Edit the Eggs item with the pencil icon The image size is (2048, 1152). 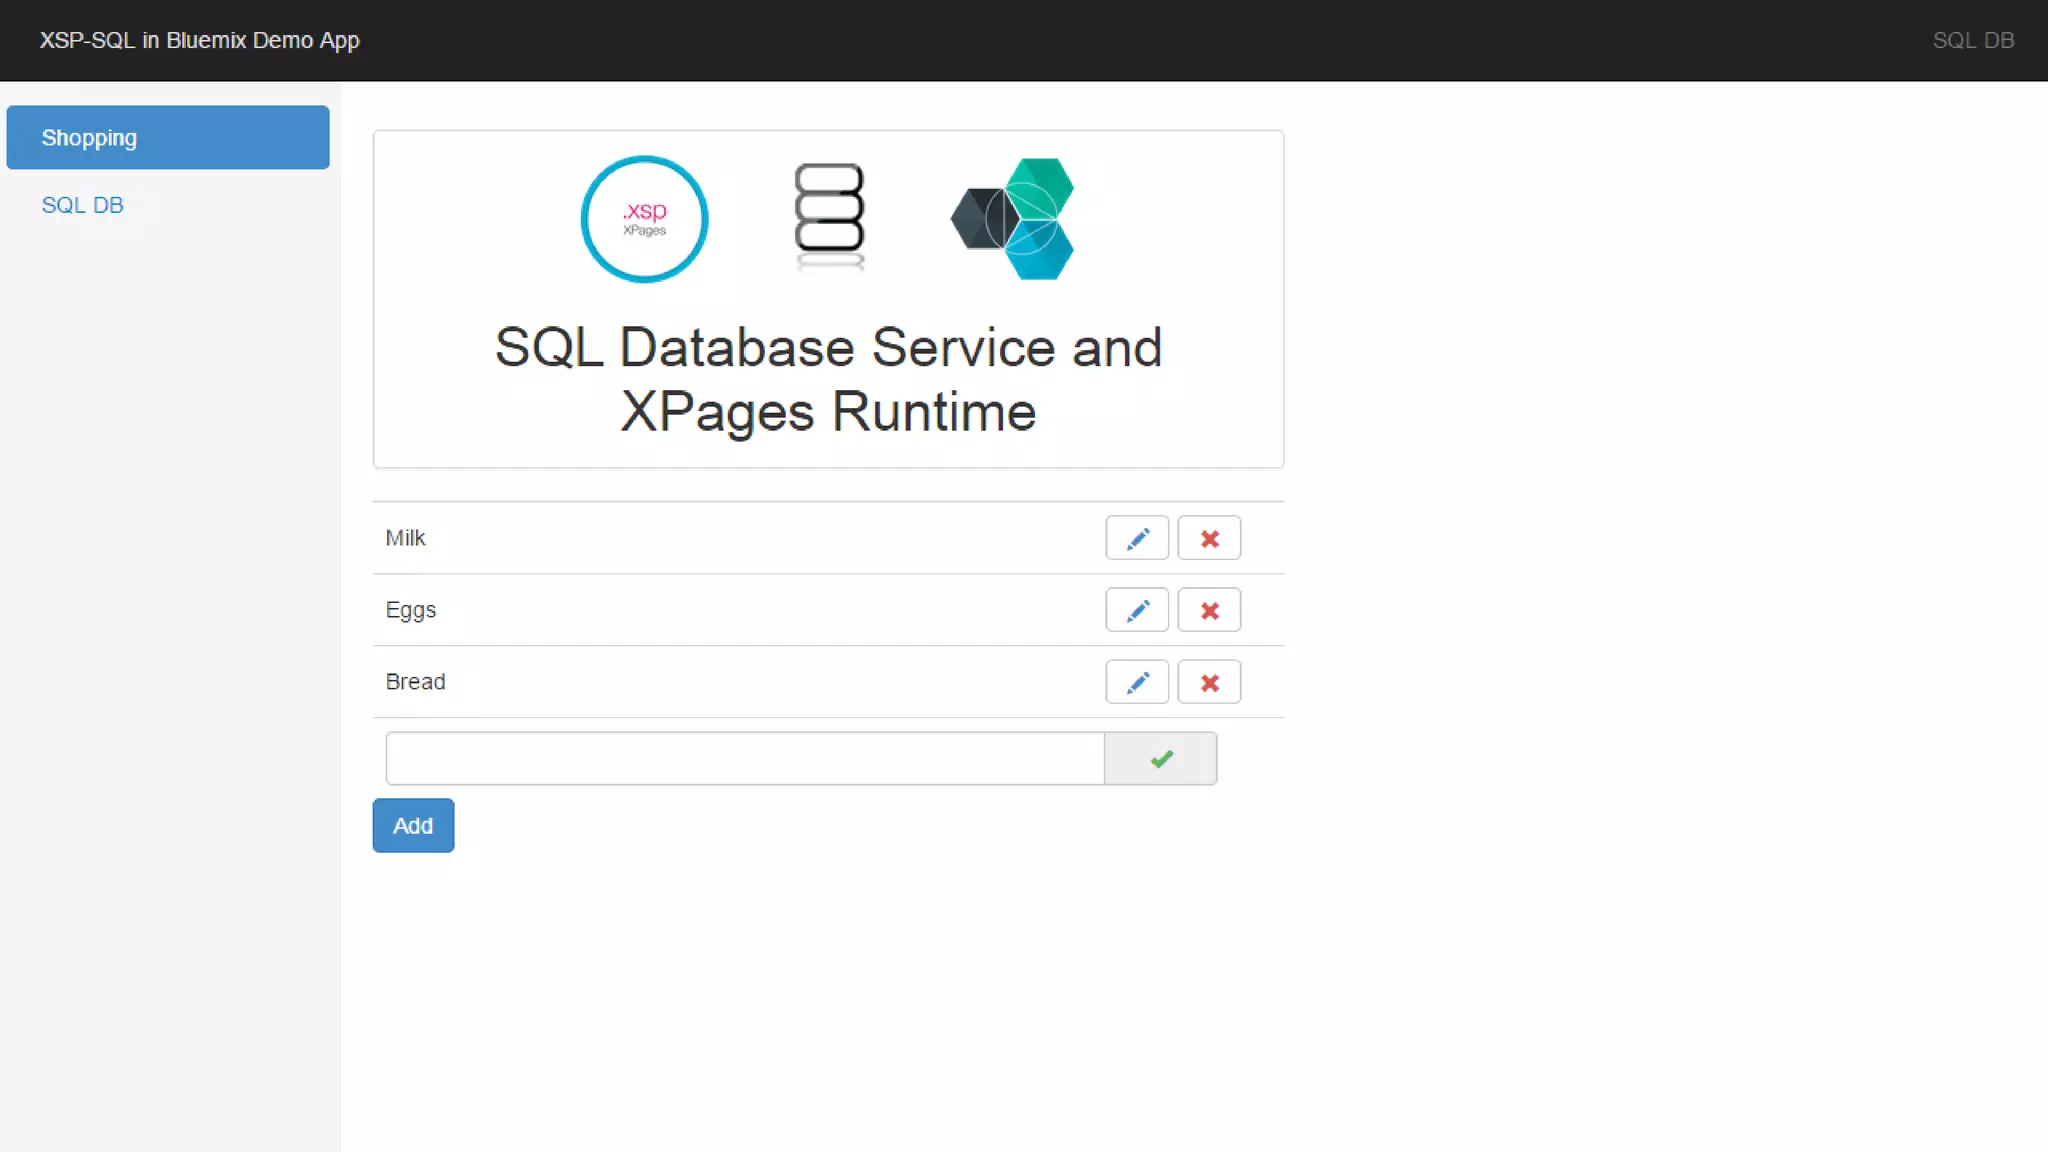(x=1137, y=610)
